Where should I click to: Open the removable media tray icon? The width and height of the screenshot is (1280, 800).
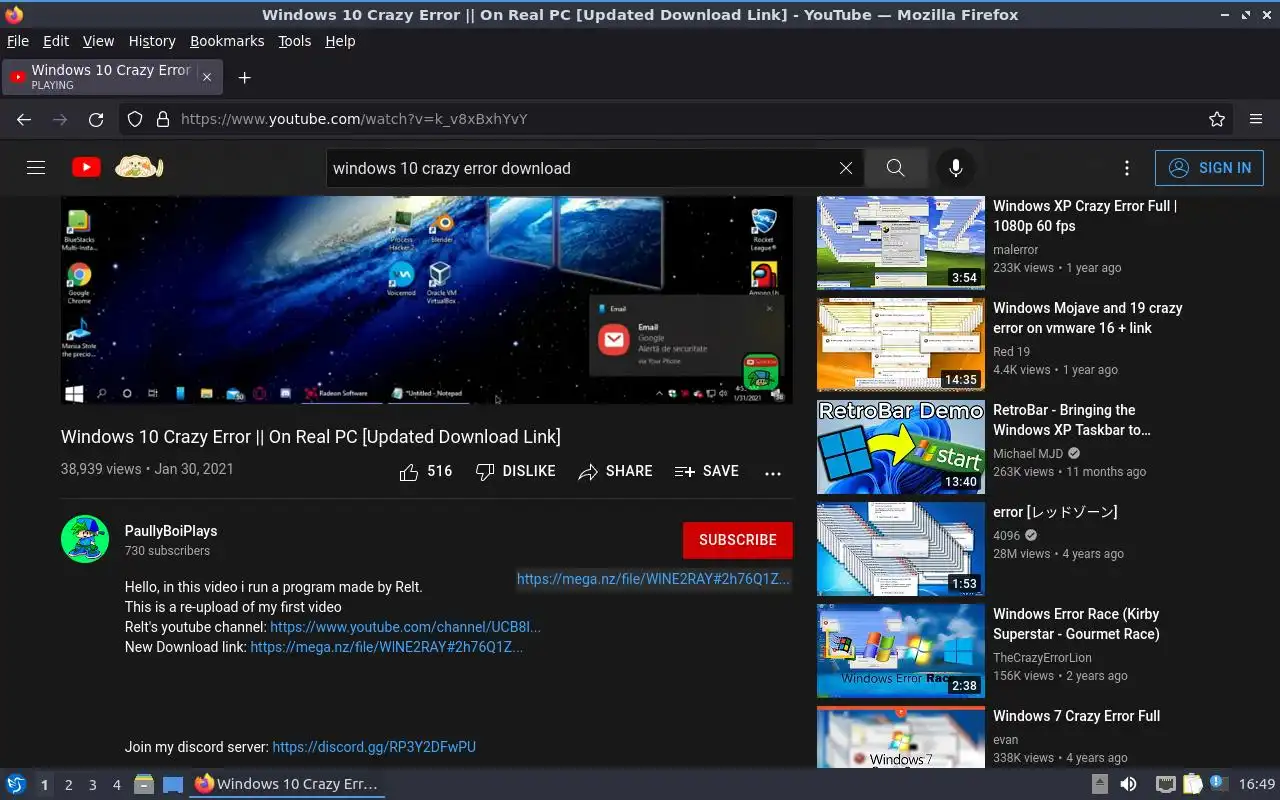1099,784
